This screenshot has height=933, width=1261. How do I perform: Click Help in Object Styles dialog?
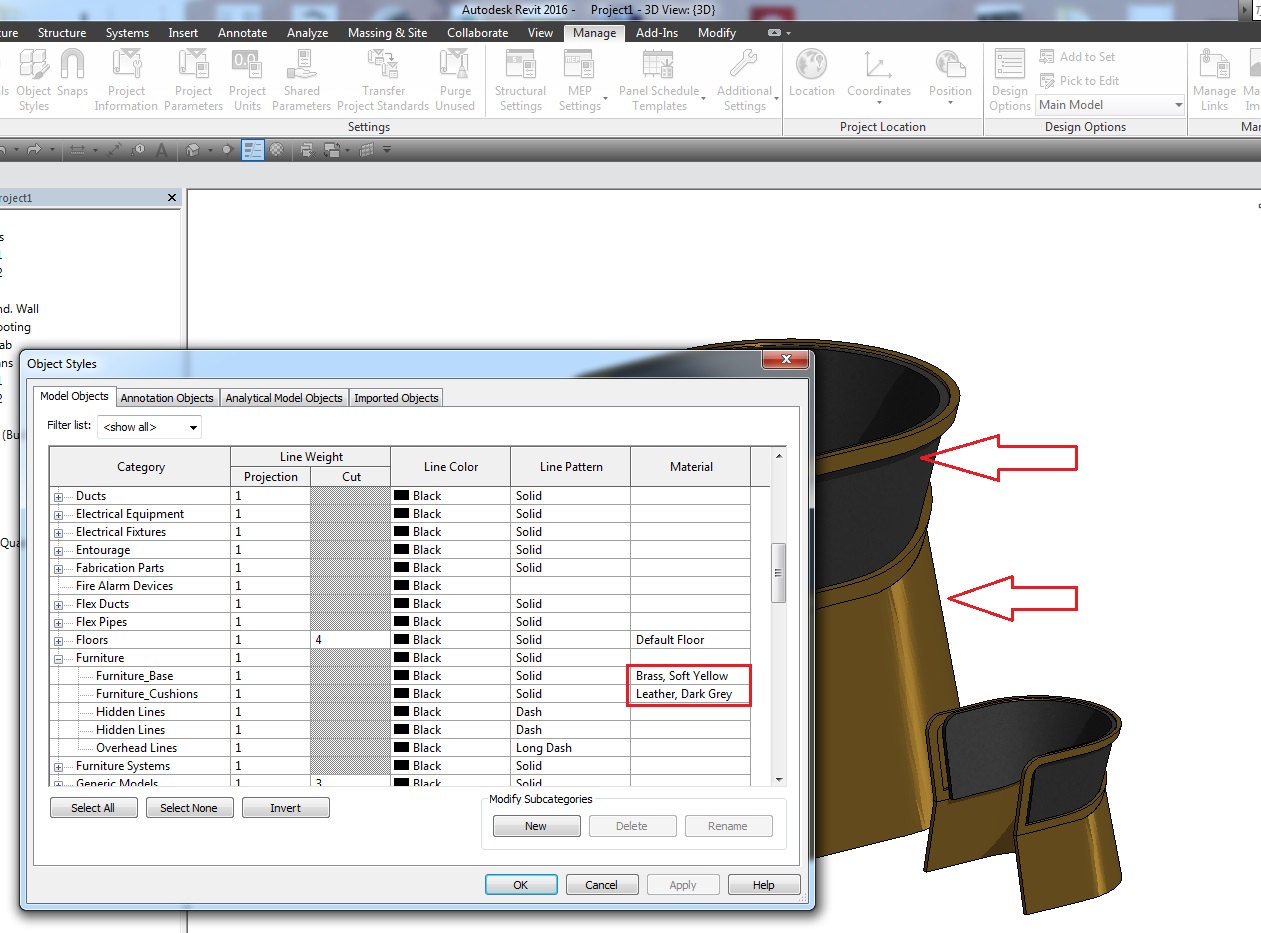coord(764,885)
